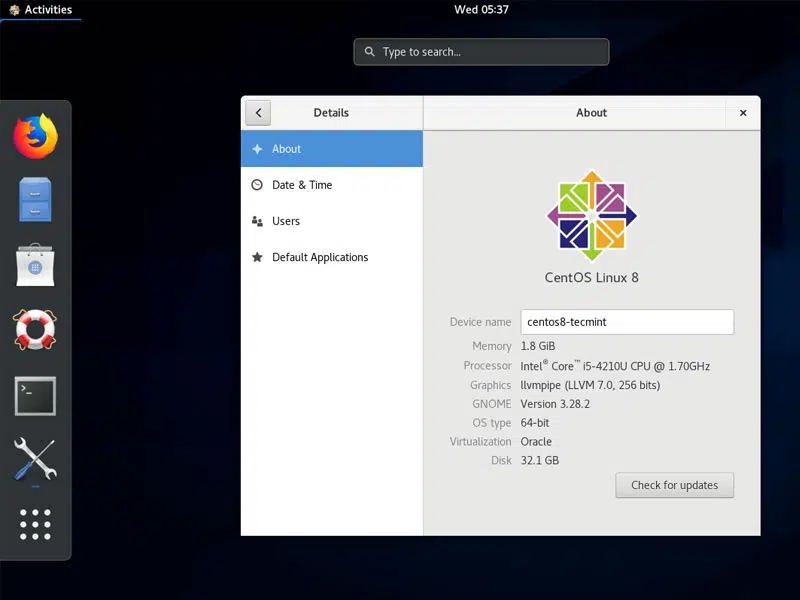Viewport: 800px width, 600px height.
Task: Click the About sparkle icon in sidebar
Action: (257, 149)
